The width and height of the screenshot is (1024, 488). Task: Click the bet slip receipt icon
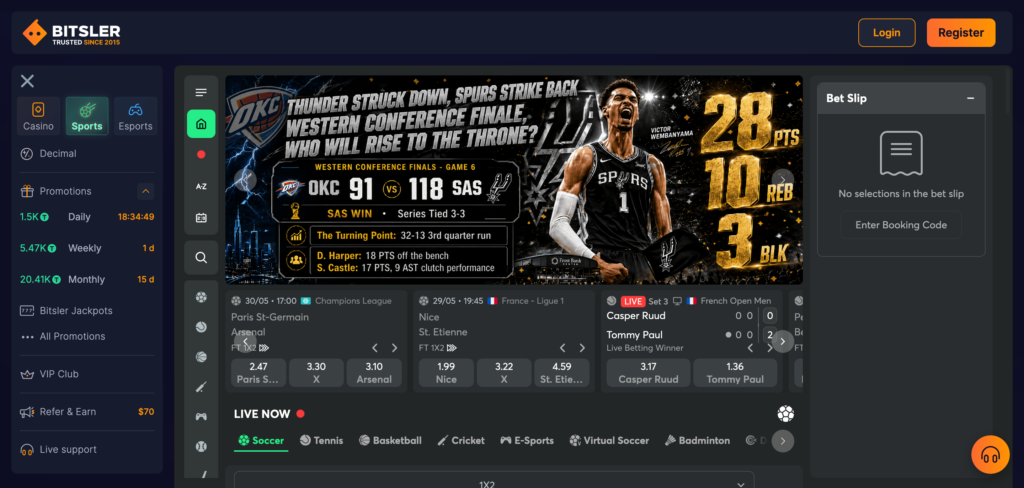[x=901, y=154]
